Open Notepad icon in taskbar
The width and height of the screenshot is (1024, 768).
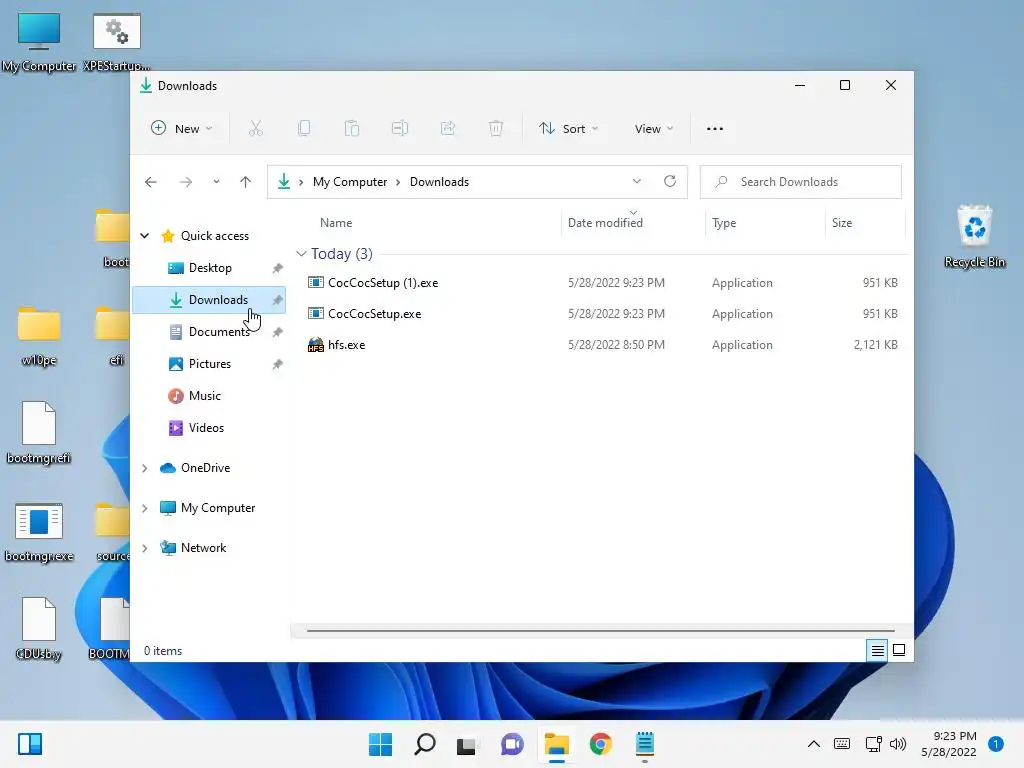pyautogui.click(x=645, y=744)
